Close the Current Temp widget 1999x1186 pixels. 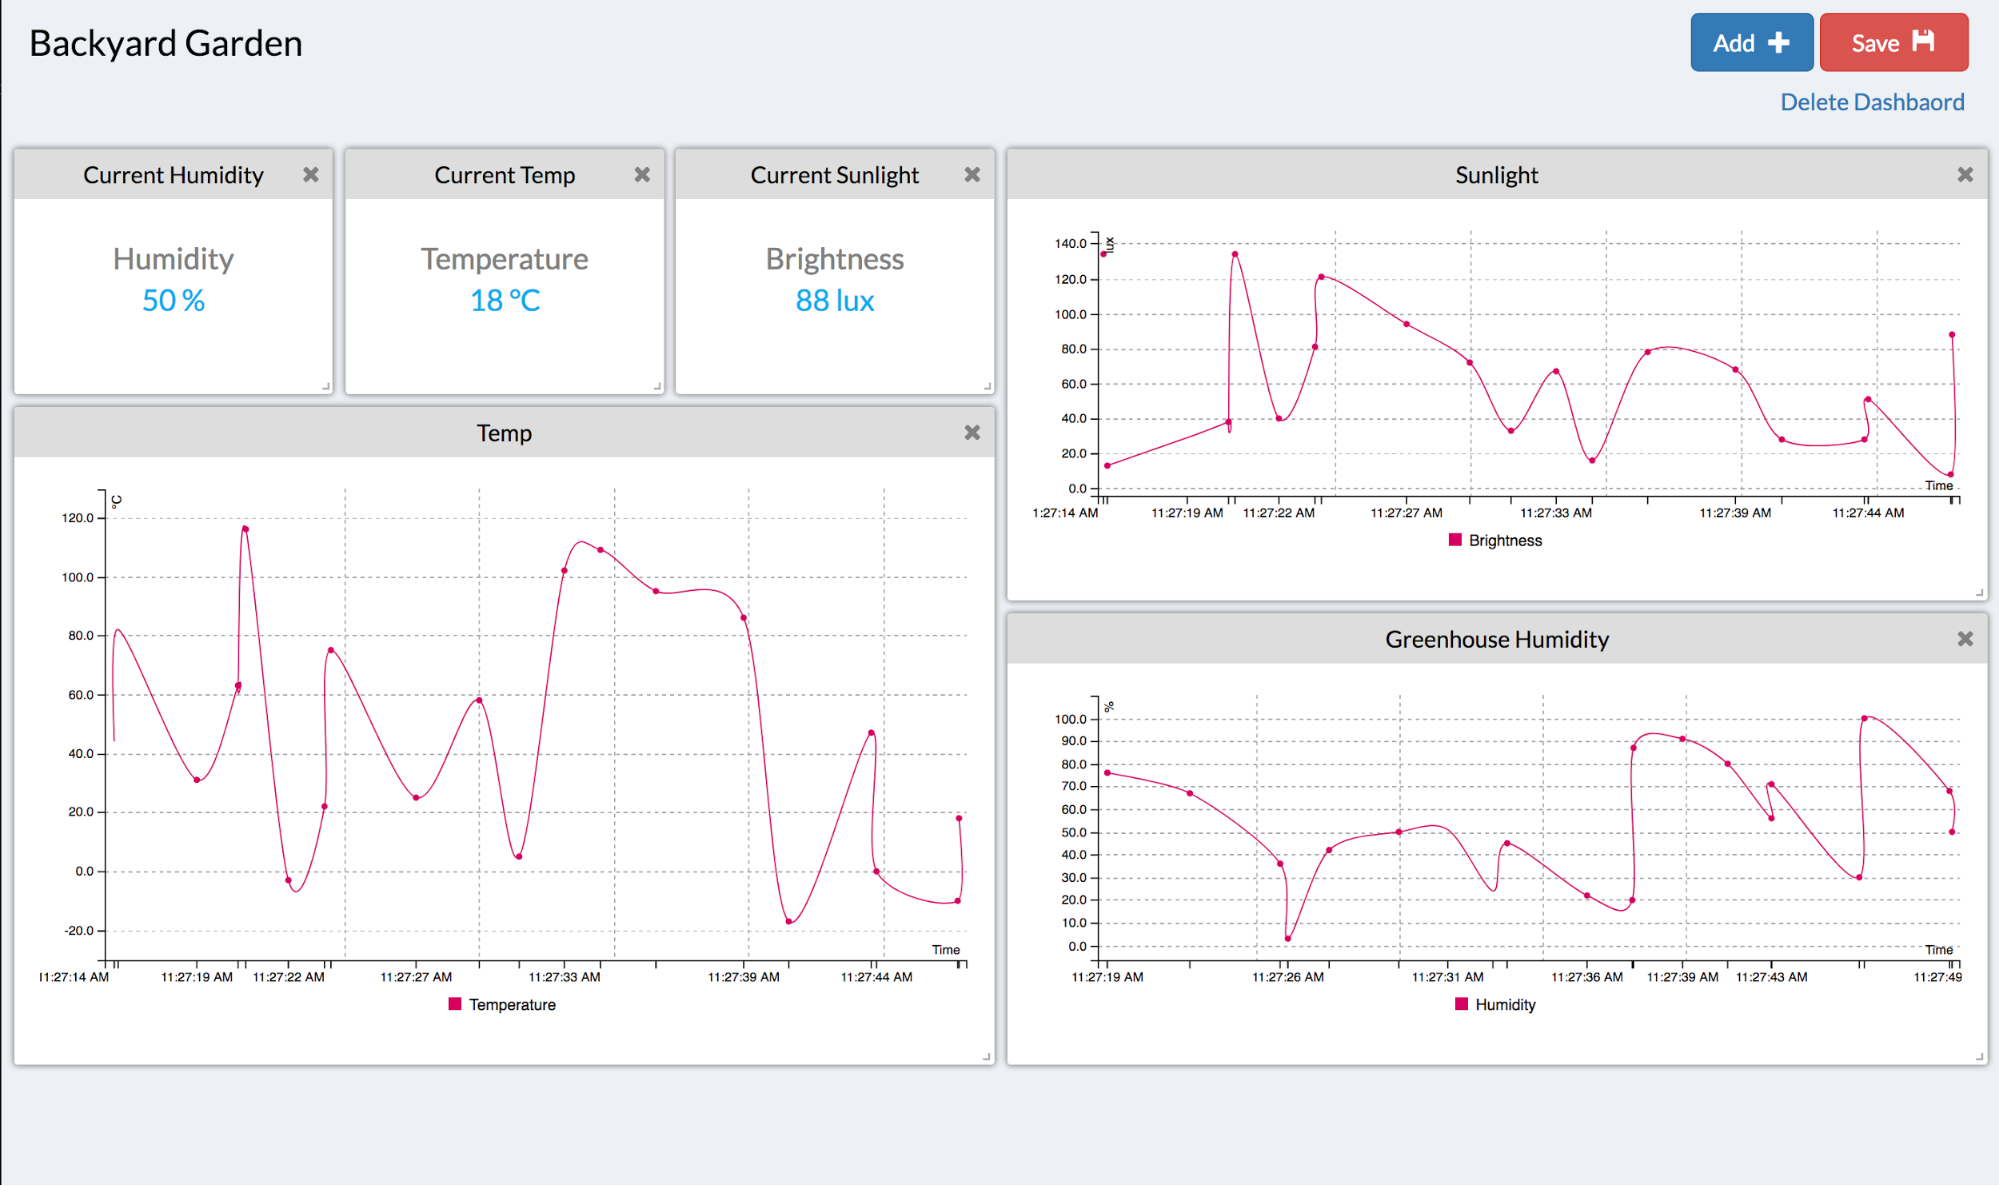click(642, 175)
